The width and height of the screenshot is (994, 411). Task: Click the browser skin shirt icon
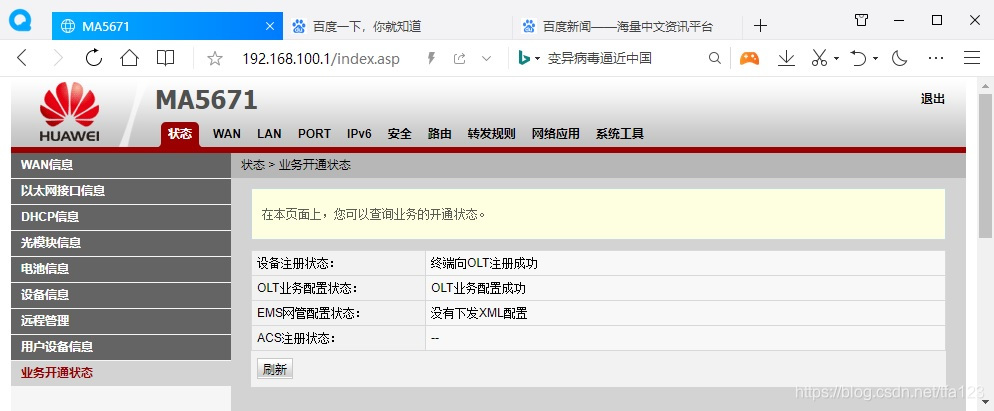(x=862, y=20)
